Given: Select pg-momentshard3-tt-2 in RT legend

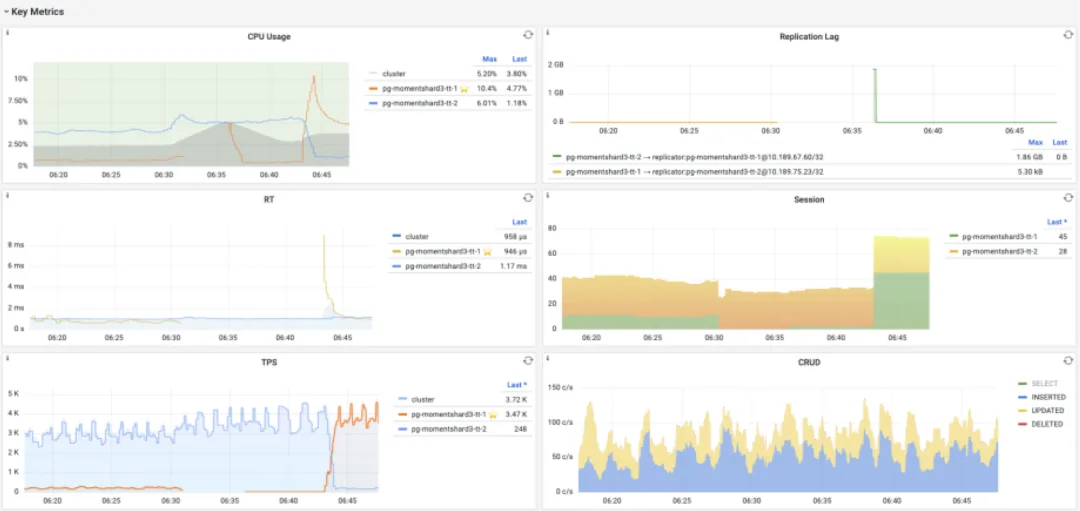Looking at the screenshot, I should (x=442, y=266).
